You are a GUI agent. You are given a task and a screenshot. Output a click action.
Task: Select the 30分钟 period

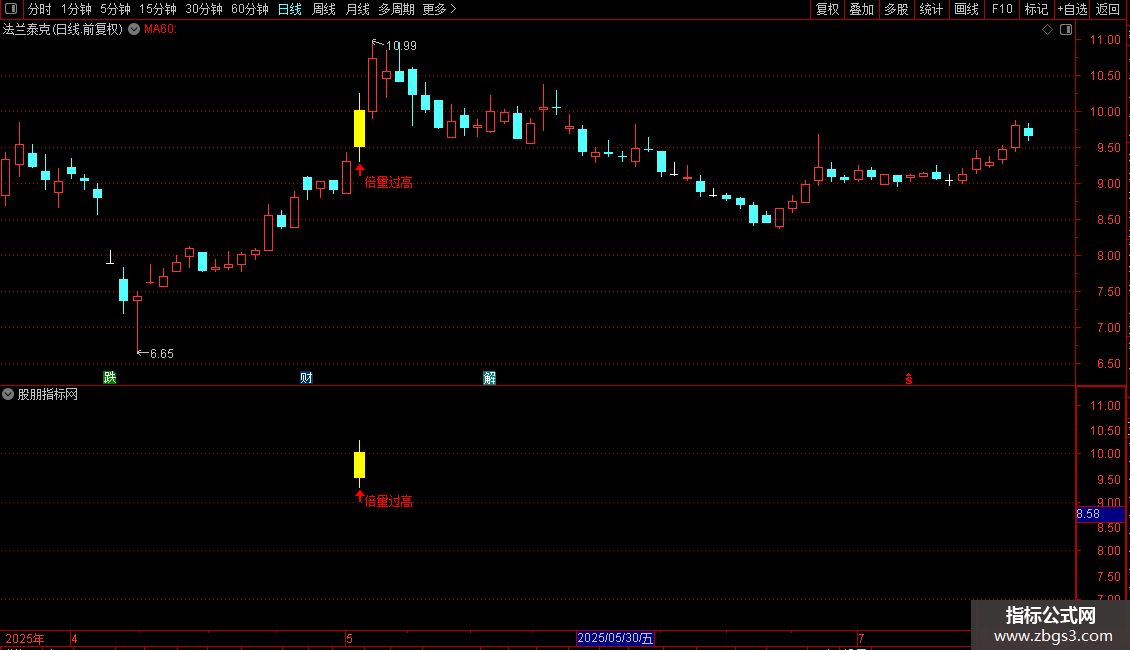(204, 9)
